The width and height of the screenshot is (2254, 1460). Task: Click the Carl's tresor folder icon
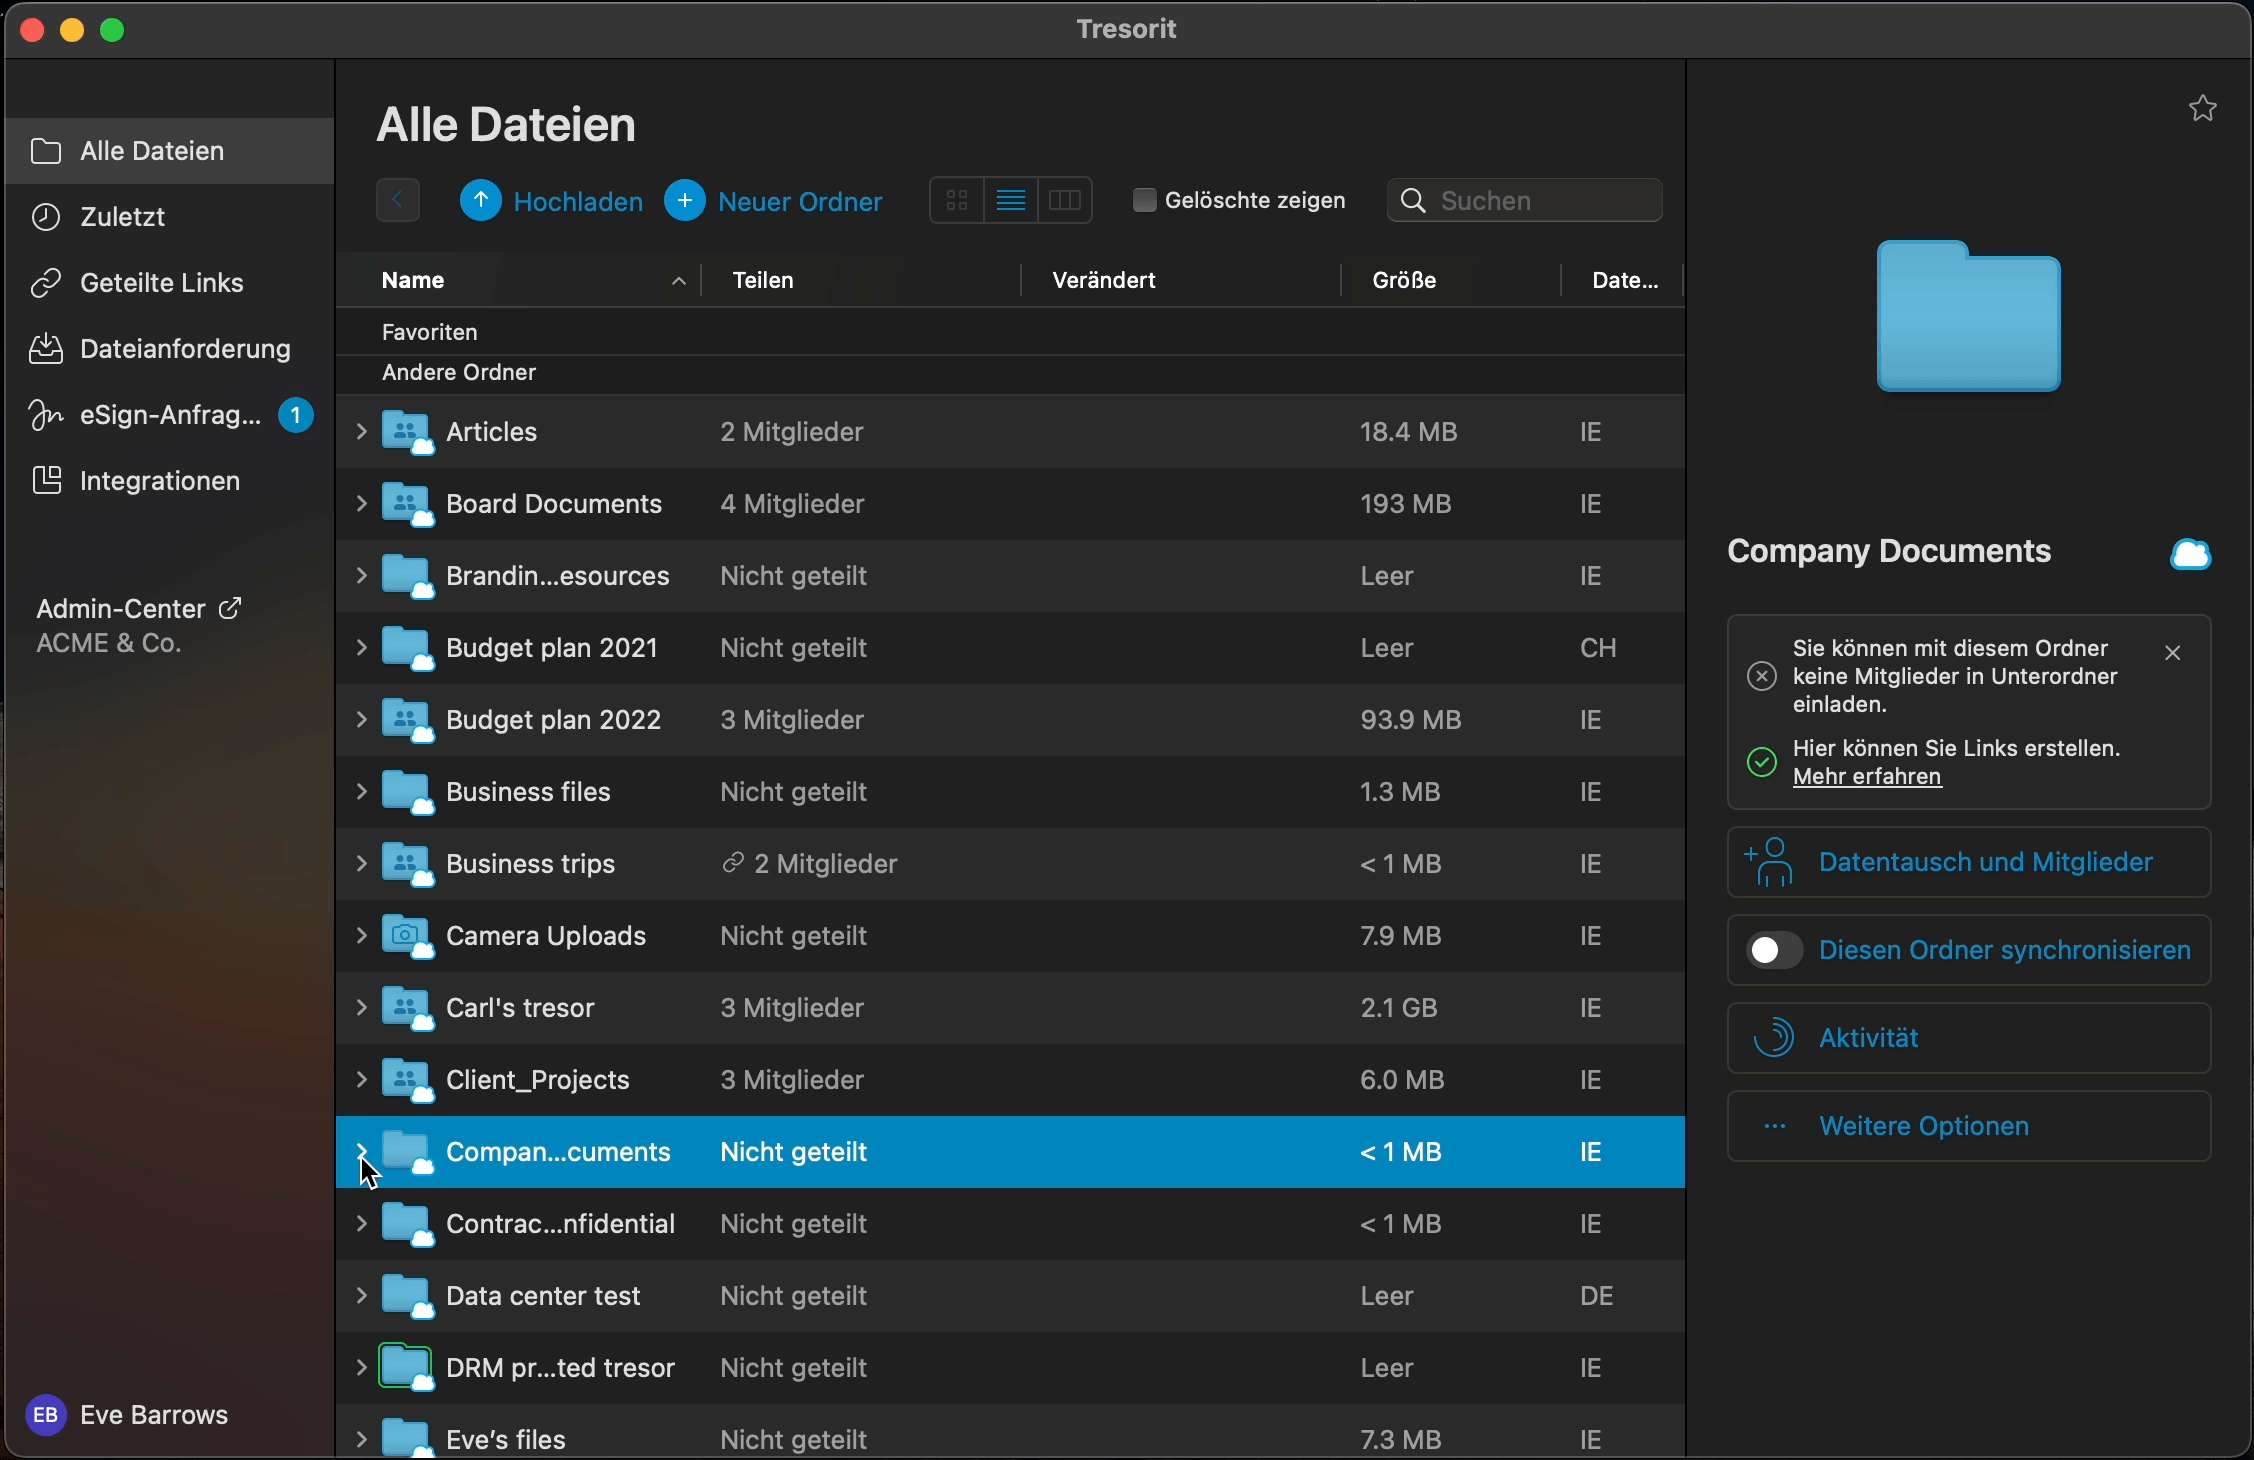[x=407, y=1008]
